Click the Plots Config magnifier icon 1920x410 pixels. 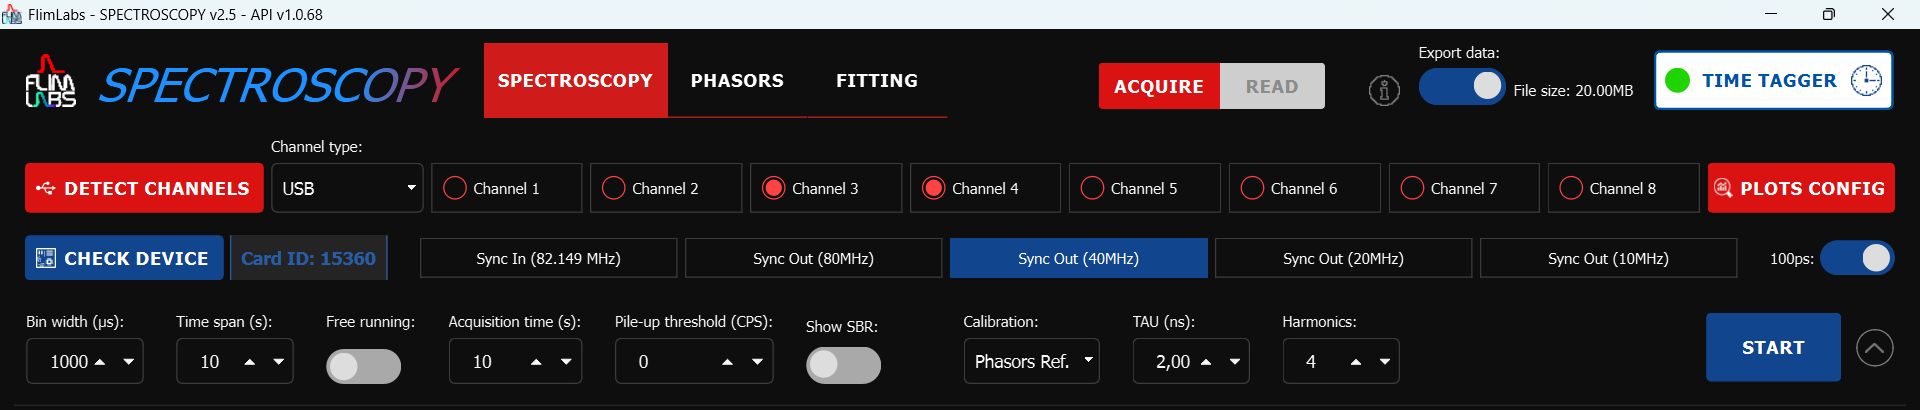(x=1723, y=188)
